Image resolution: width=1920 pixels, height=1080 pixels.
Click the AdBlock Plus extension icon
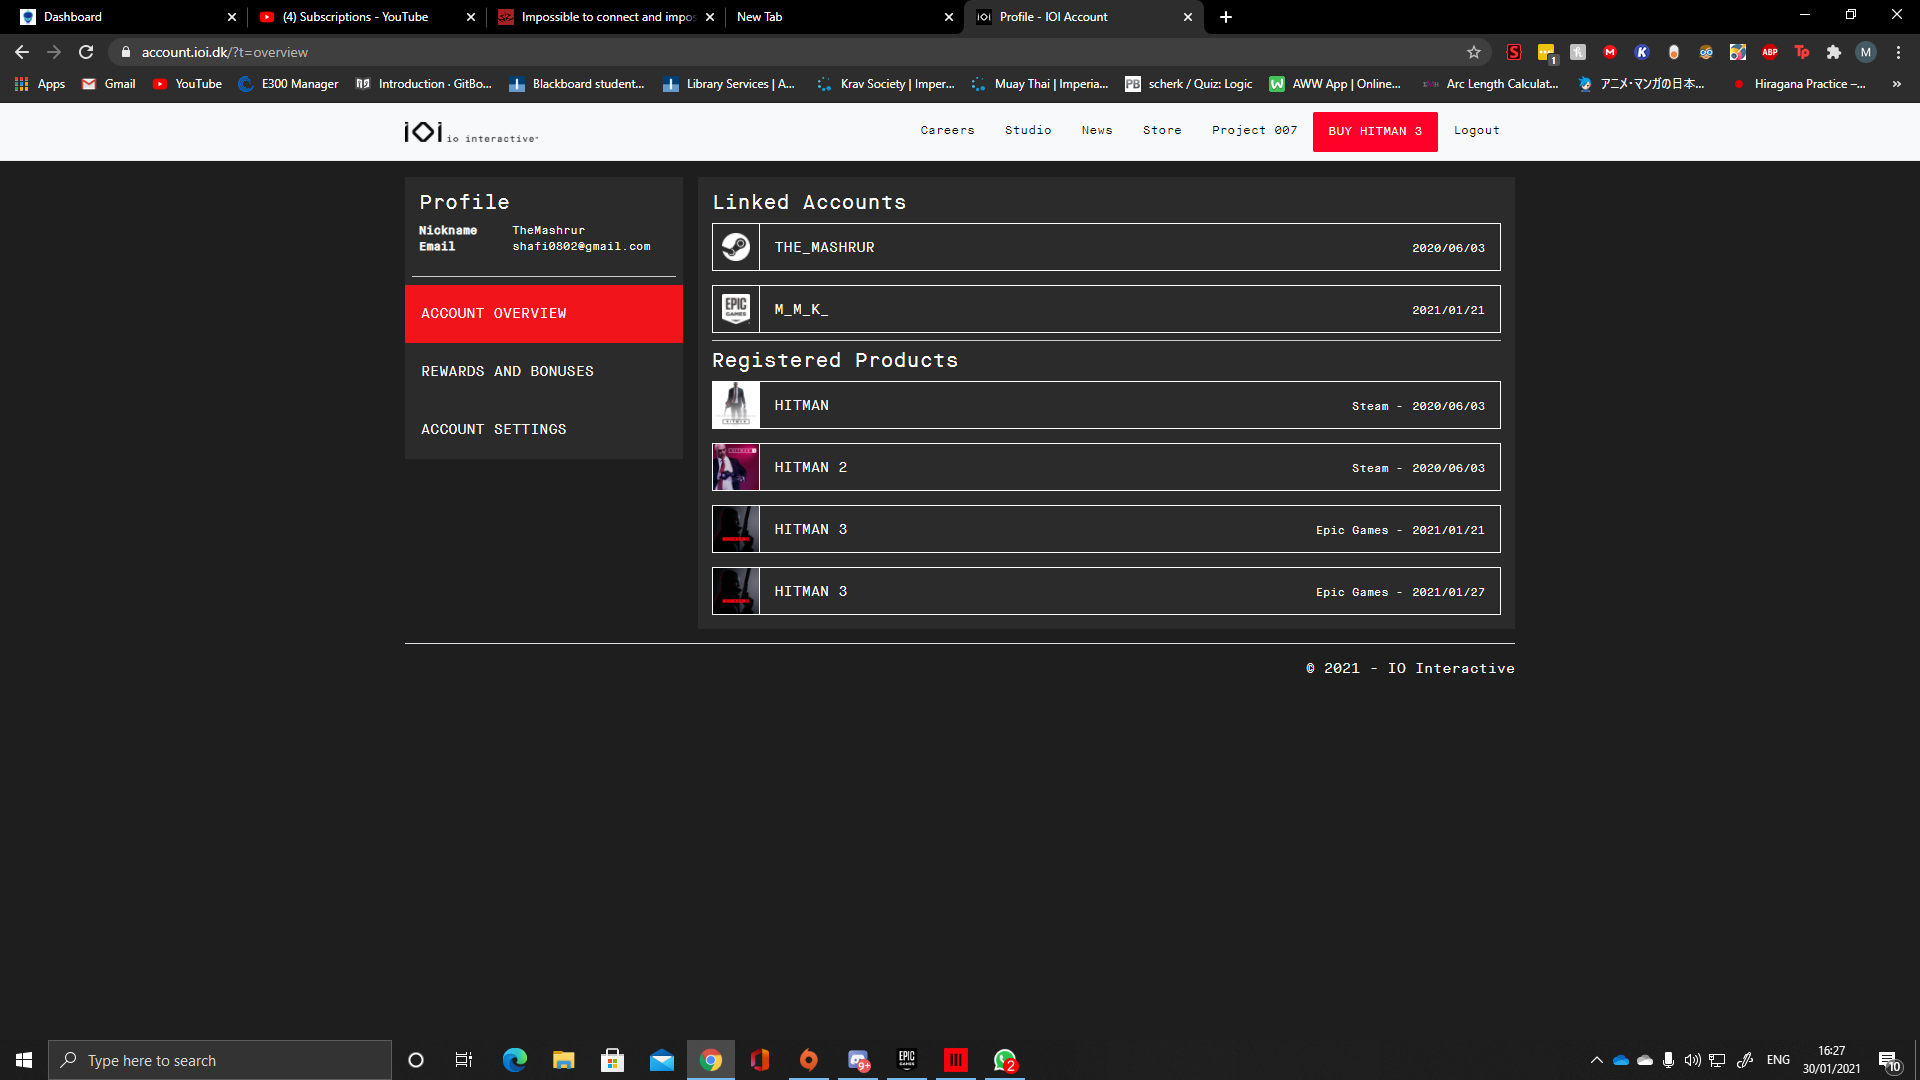(x=1769, y=52)
